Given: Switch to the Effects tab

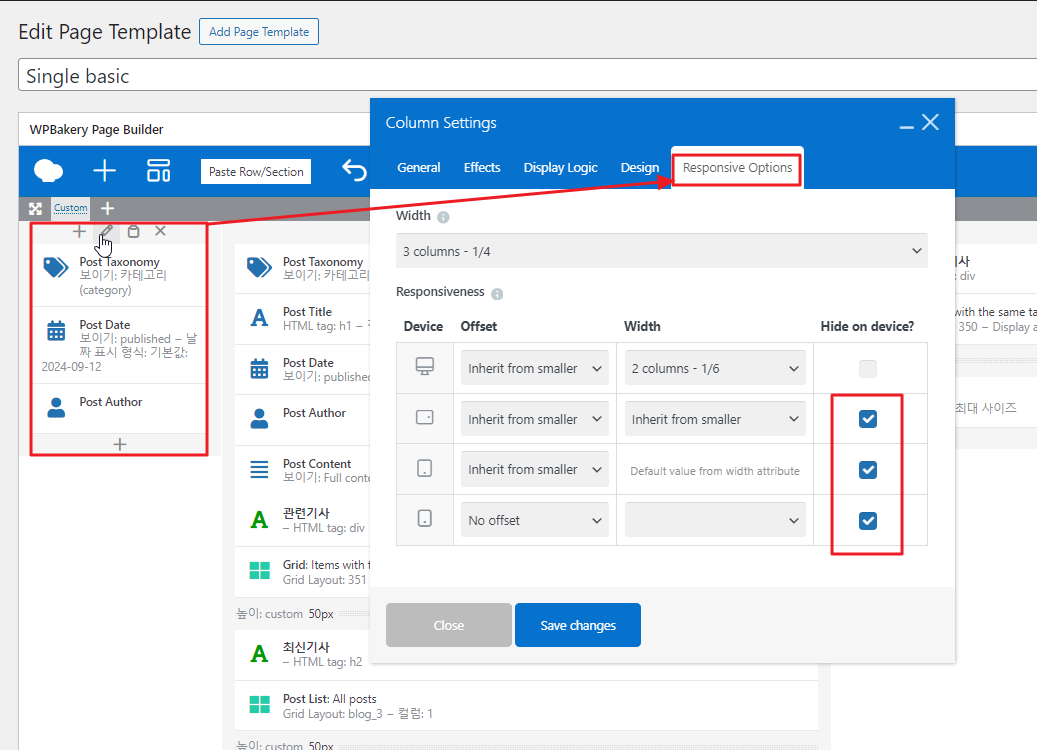Looking at the screenshot, I should (x=482, y=167).
